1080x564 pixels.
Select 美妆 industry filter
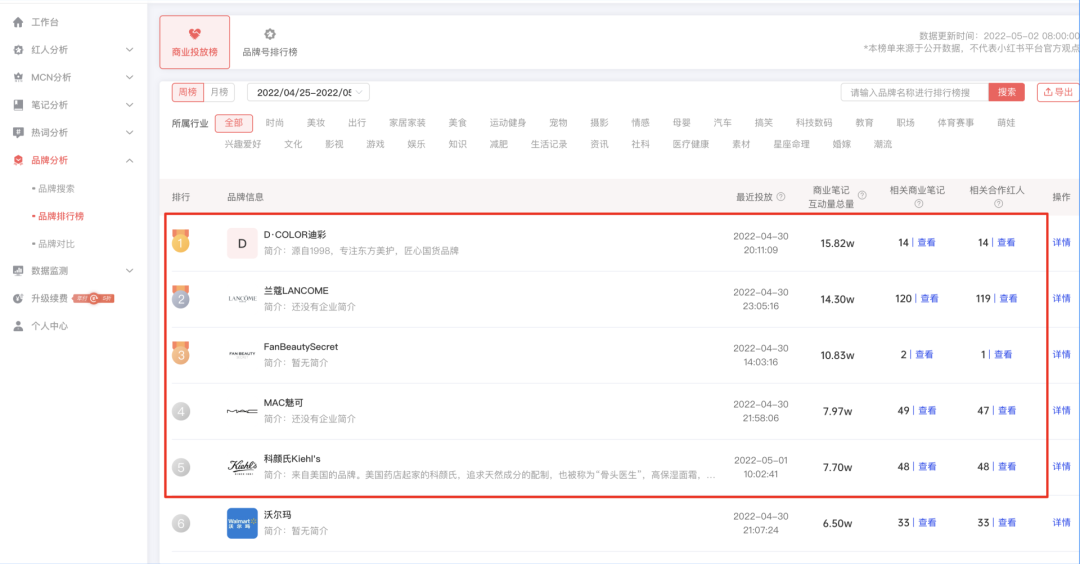(x=316, y=123)
